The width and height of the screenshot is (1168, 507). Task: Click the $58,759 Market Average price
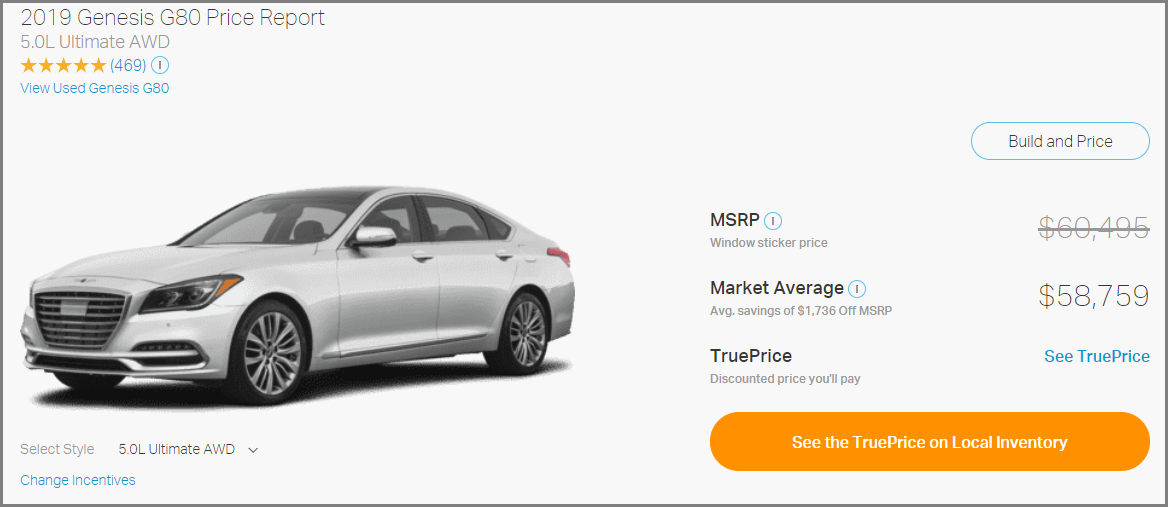point(1094,296)
